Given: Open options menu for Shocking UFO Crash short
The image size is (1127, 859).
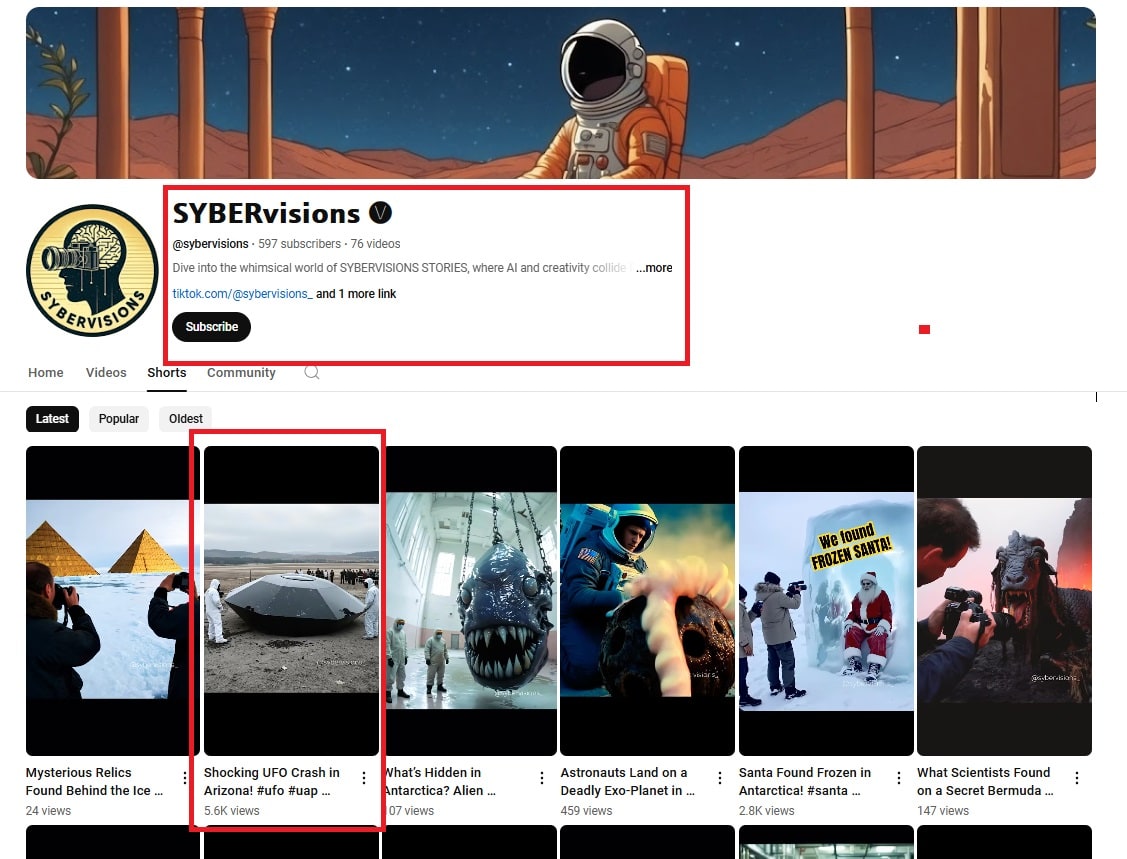Looking at the screenshot, I should coord(364,778).
